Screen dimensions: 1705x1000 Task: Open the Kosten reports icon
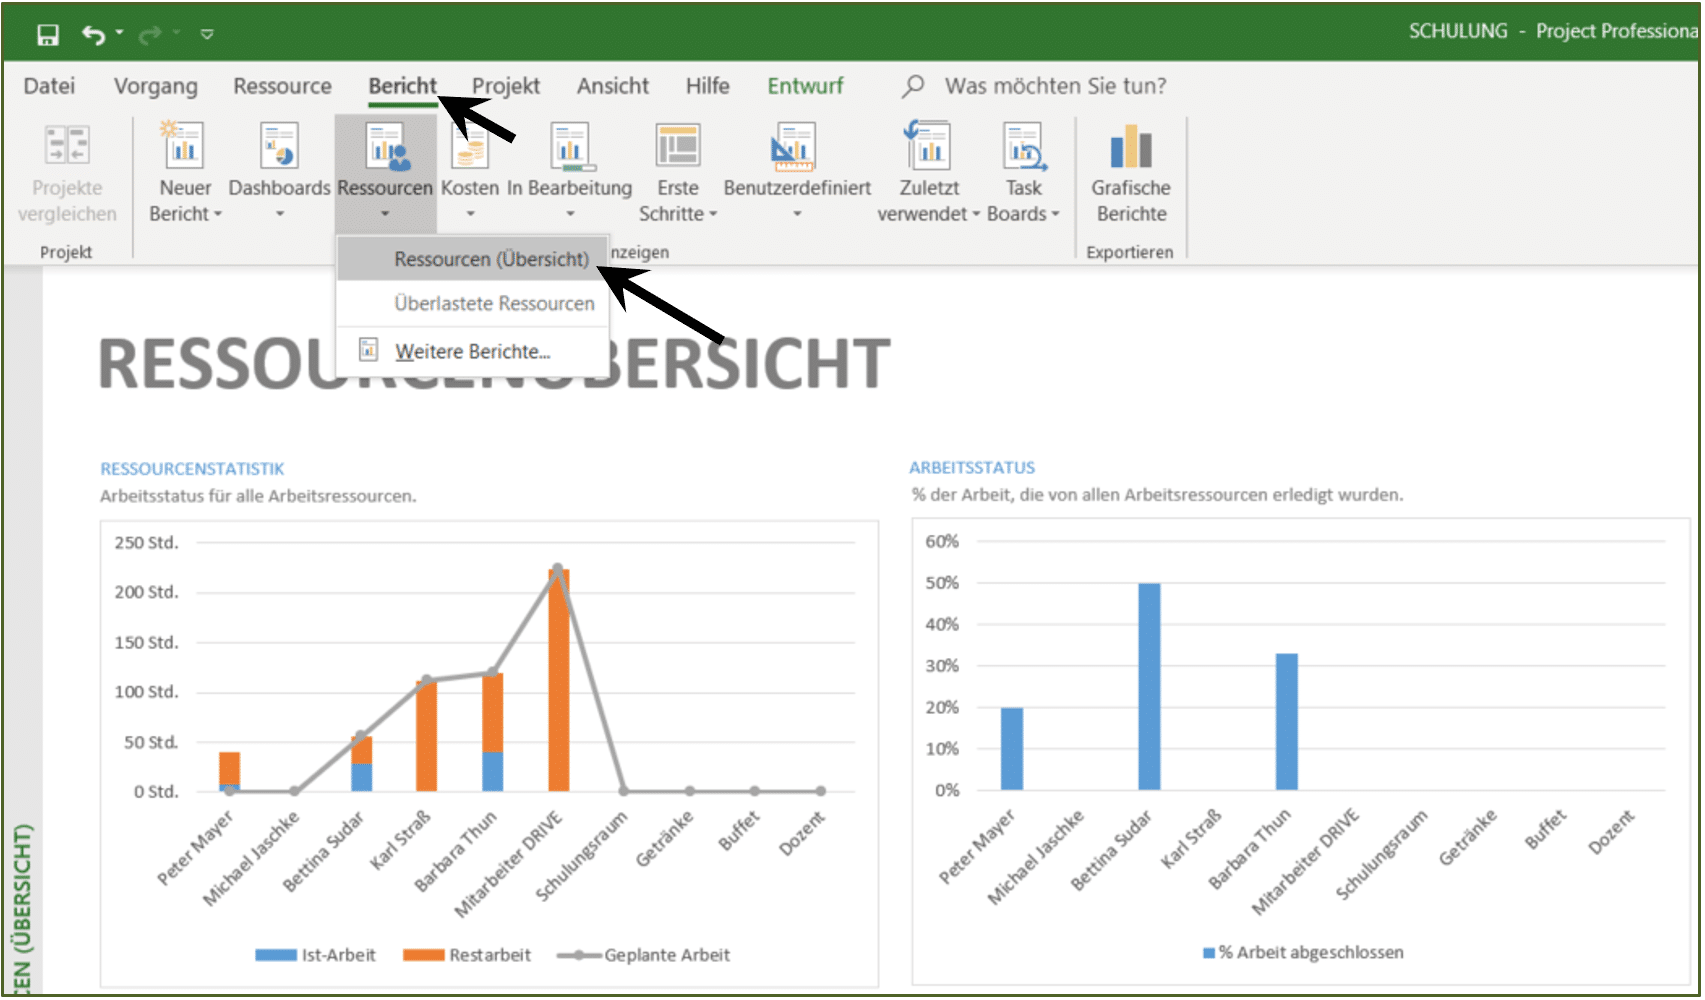tap(469, 147)
